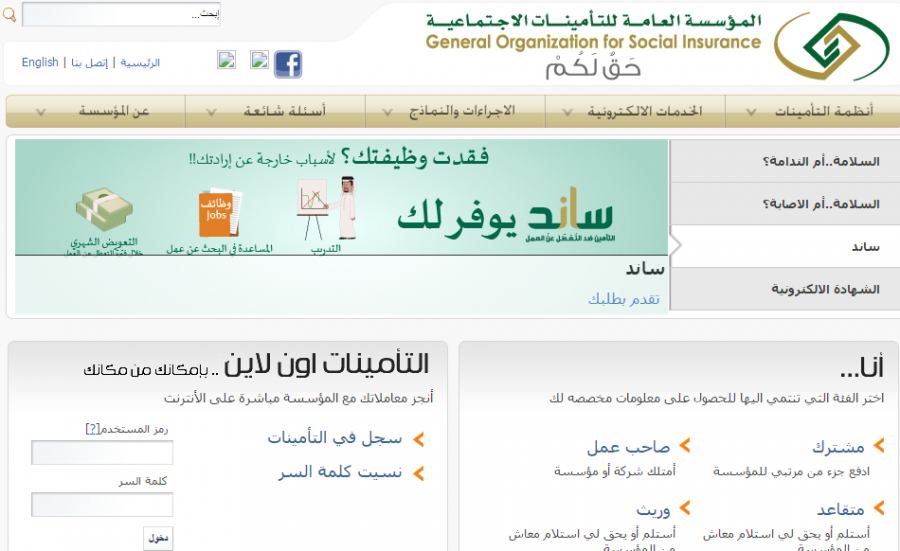Viewport: 900px width, 551px height.
Task: Select the الشهادة الالكترونية tab
Action: (784, 289)
